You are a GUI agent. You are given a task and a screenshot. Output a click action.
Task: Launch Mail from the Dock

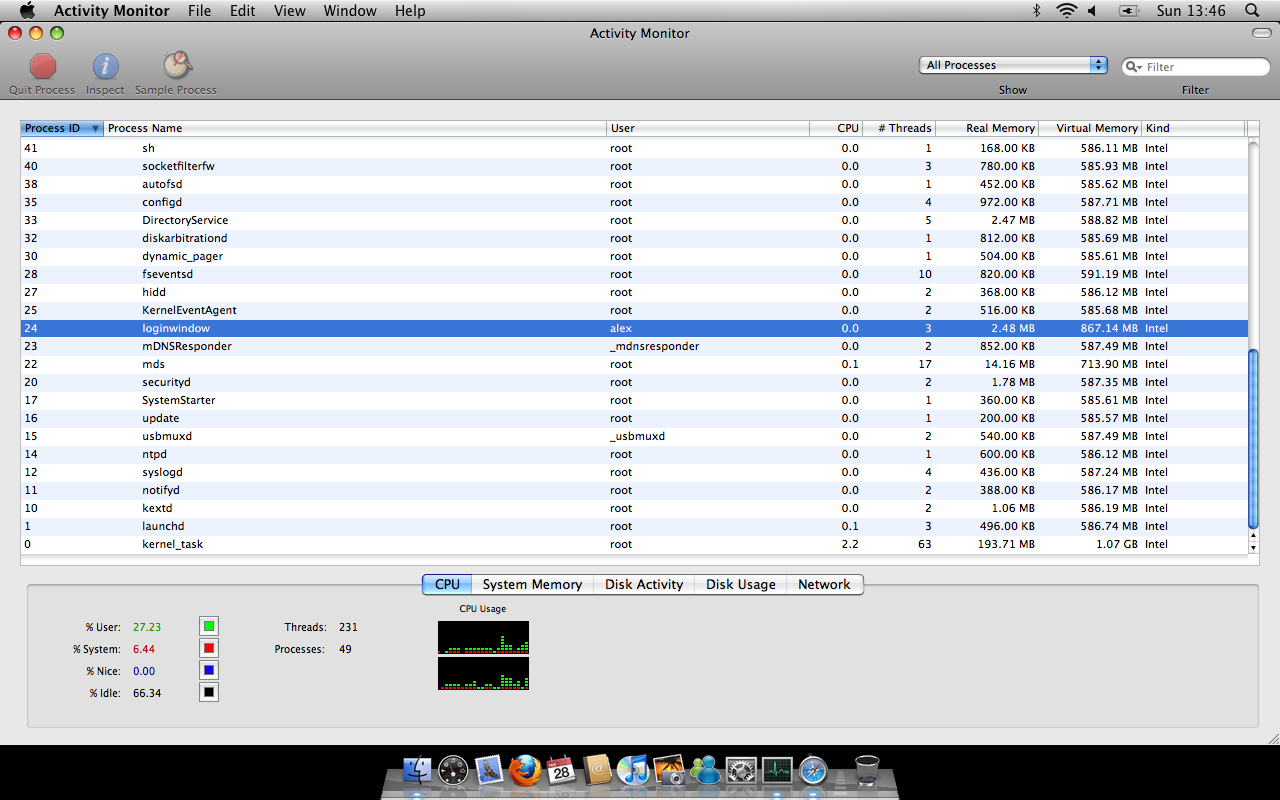pos(489,770)
